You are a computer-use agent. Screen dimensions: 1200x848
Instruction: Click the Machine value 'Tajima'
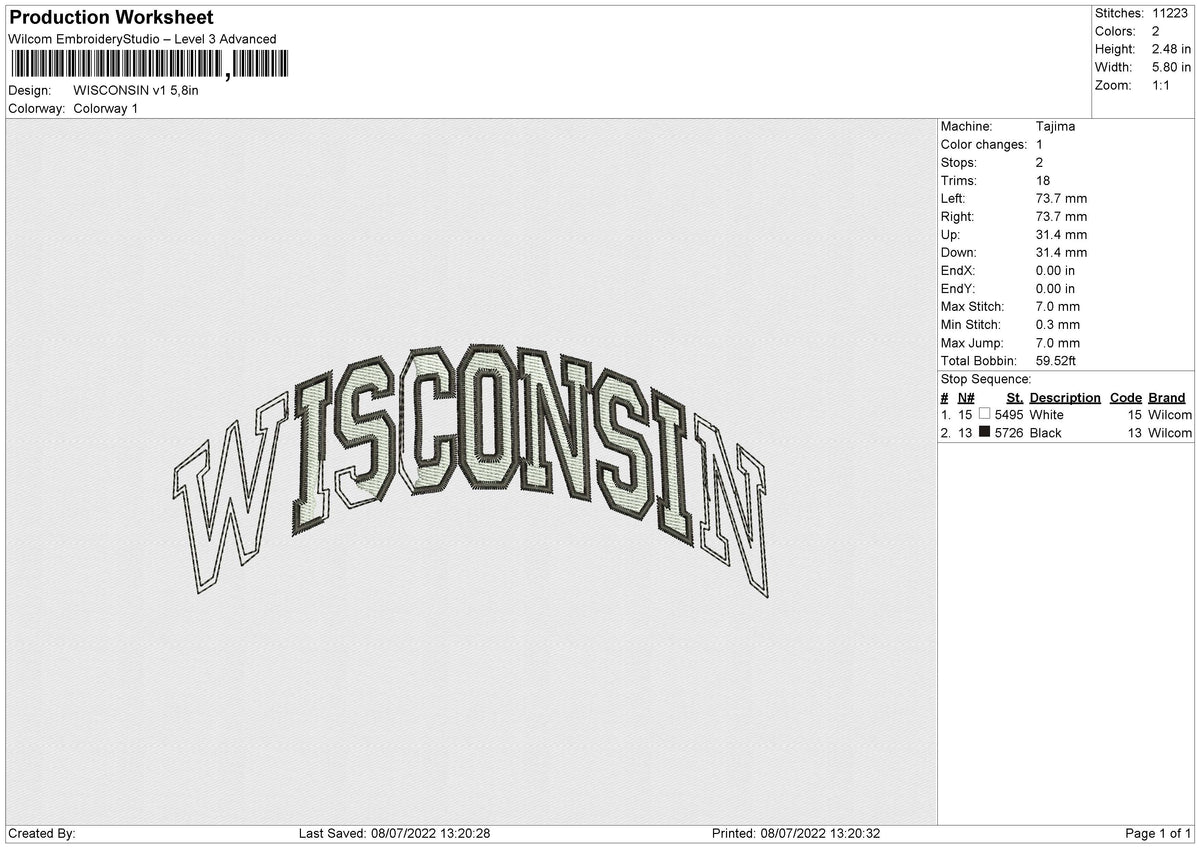click(x=1056, y=127)
